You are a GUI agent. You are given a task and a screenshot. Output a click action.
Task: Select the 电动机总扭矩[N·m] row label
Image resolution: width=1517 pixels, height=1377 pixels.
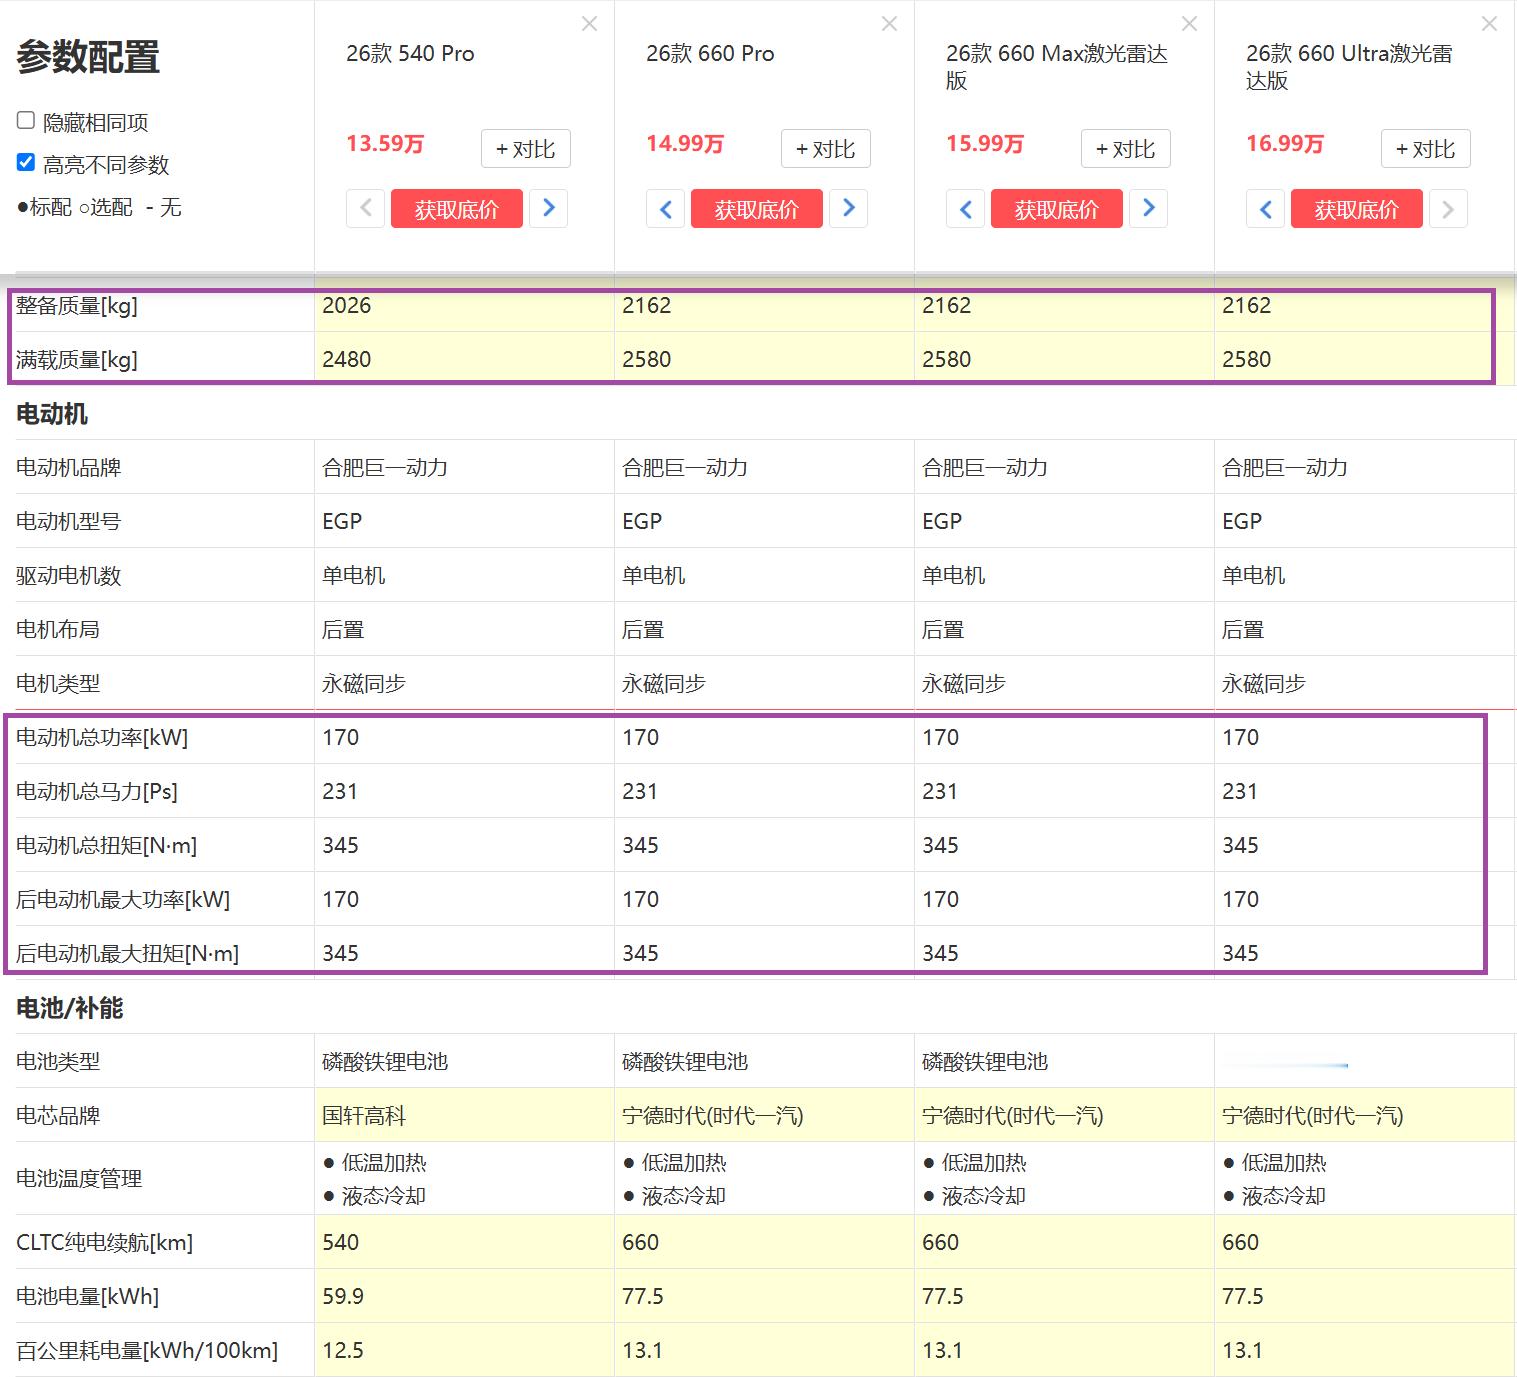point(107,846)
